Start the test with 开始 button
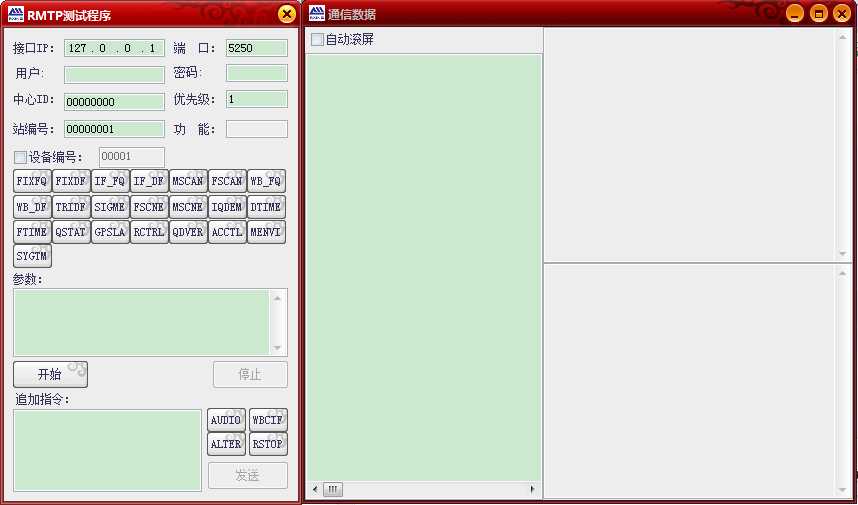 50,374
